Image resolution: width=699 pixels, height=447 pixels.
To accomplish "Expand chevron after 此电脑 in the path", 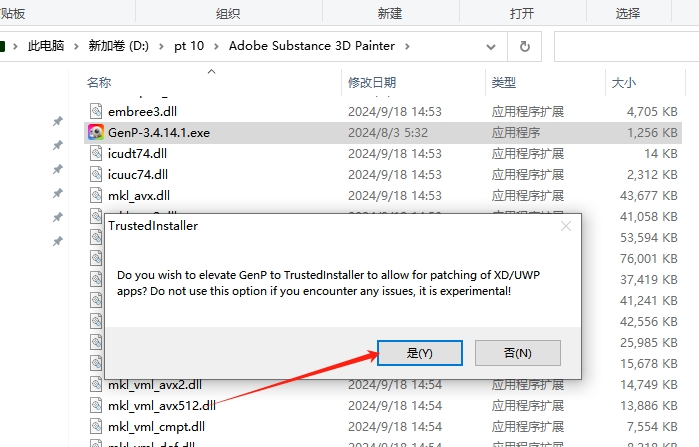I will 76,46.
